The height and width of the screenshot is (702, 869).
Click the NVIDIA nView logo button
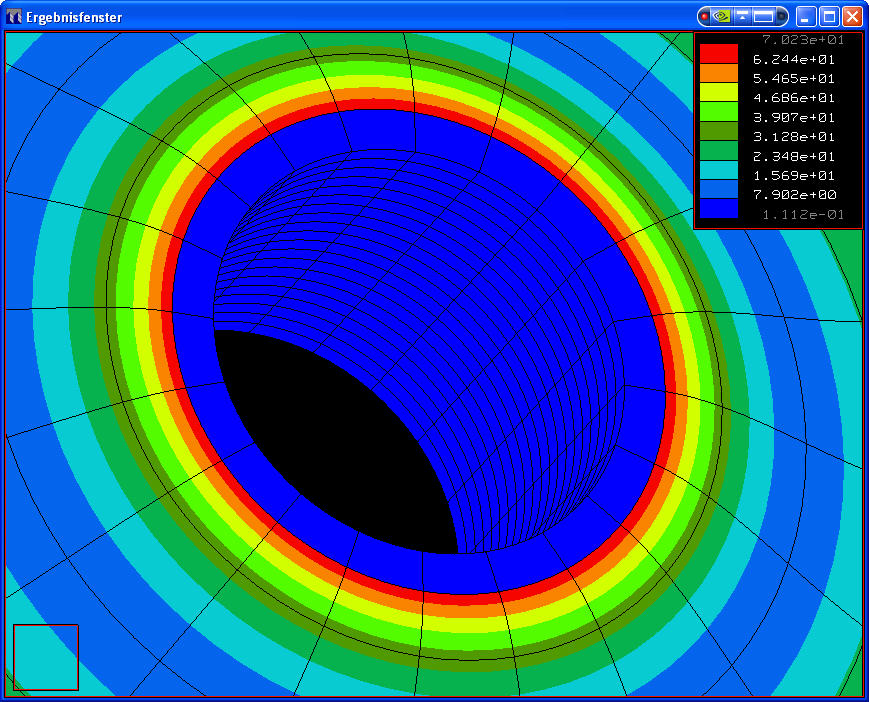click(721, 17)
